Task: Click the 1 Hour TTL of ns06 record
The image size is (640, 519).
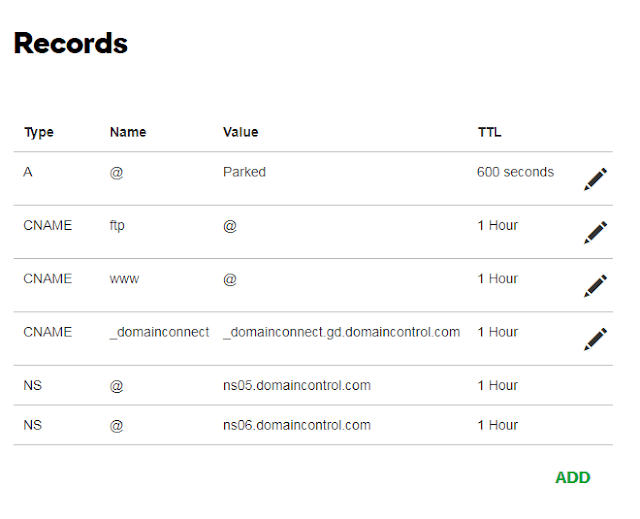Action: pos(498,425)
